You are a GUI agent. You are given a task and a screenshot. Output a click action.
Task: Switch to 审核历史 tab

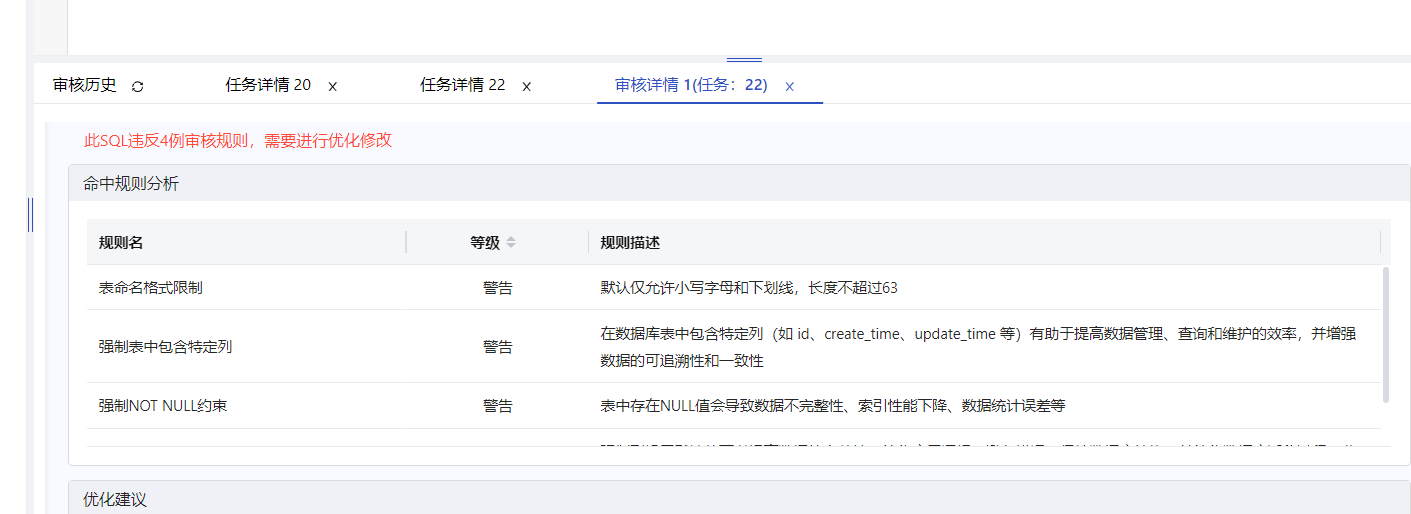click(85, 85)
